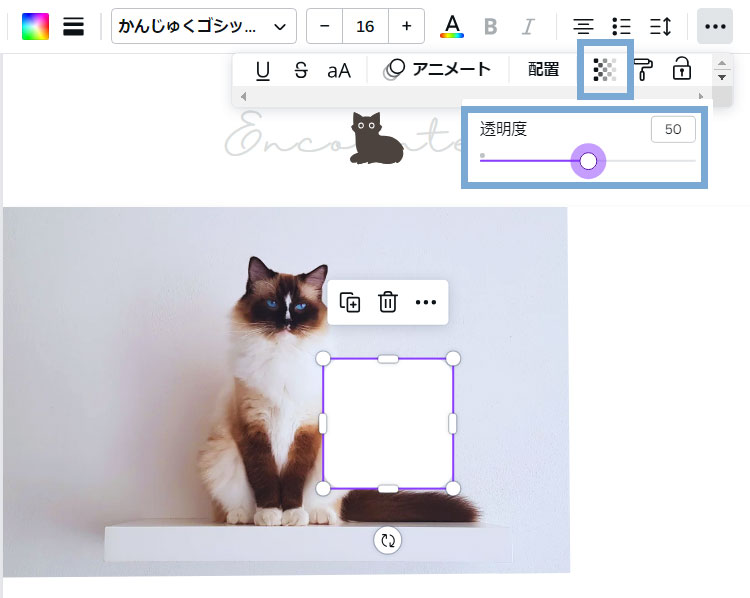Toggle strikethrough formatting
Viewport: 750px width, 598px height.
point(301,70)
